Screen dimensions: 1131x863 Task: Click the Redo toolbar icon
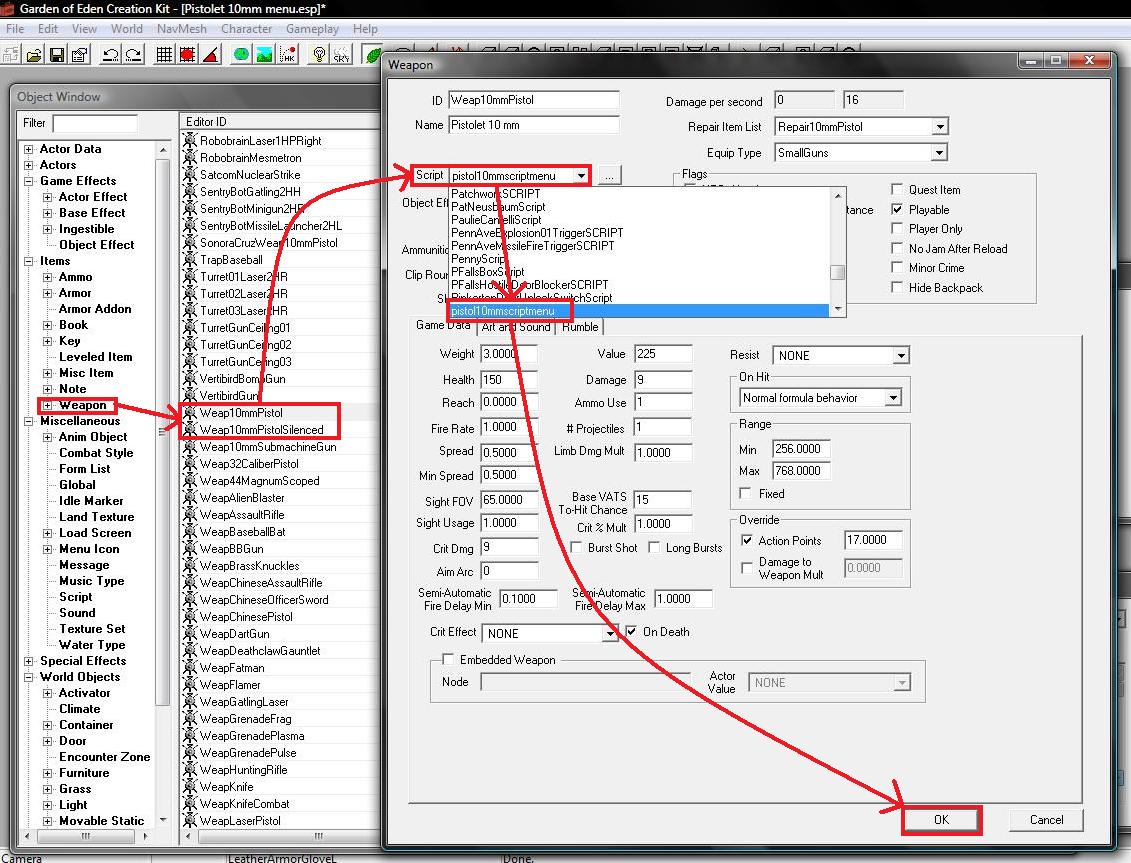pos(133,54)
